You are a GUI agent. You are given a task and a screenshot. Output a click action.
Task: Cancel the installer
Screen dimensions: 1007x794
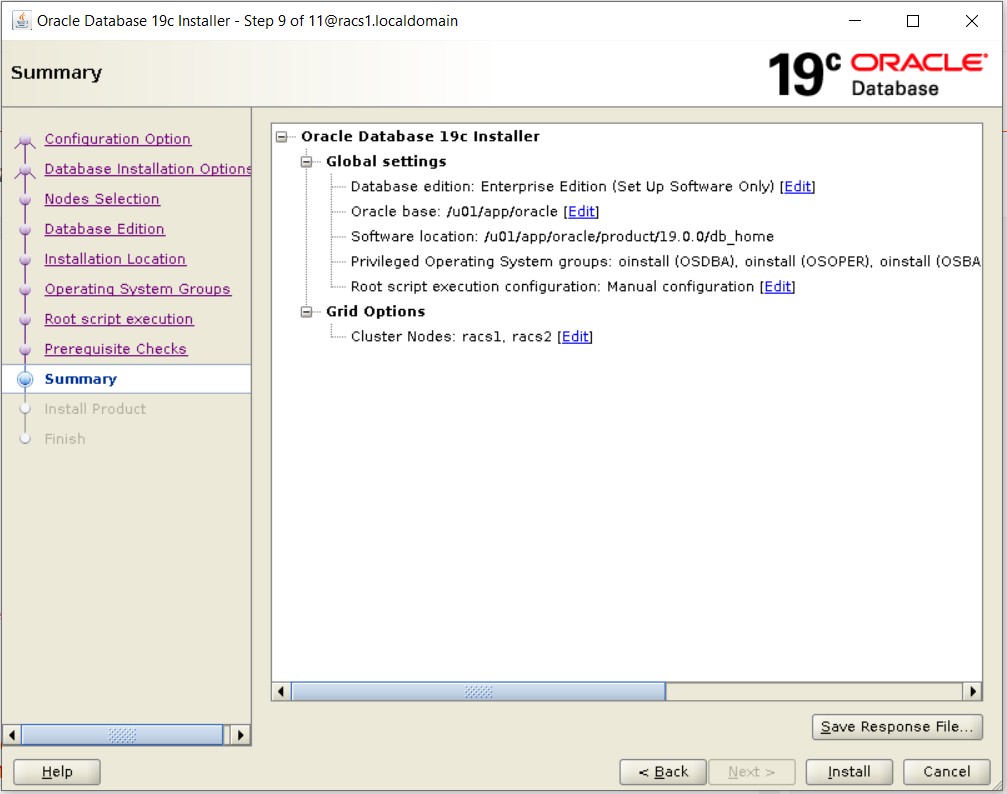tap(947, 772)
